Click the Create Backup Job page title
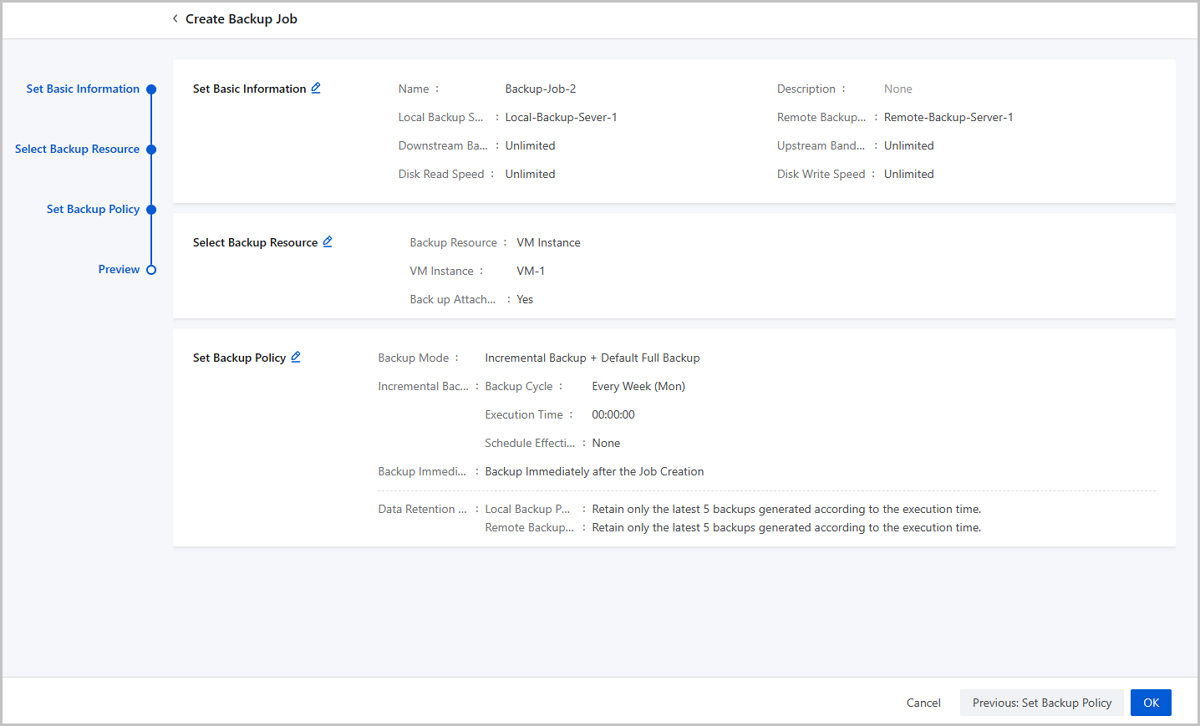Viewport: 1200px width, 726px height. click(241, 19)
